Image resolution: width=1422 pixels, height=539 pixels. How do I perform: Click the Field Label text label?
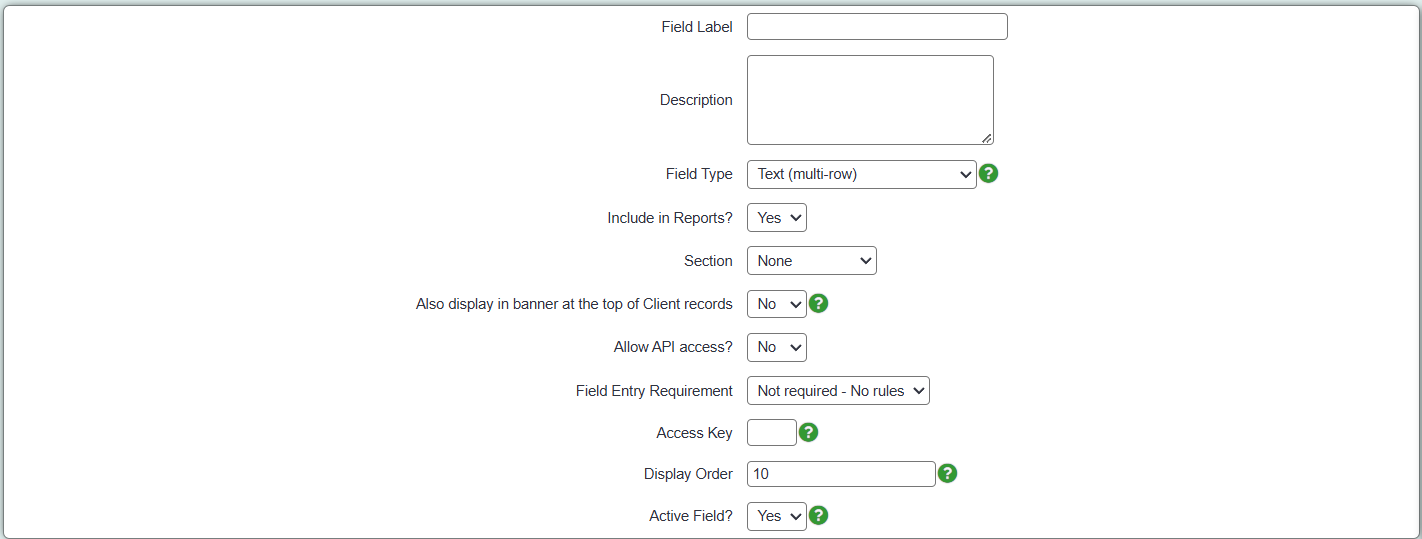tap(697, 27)
